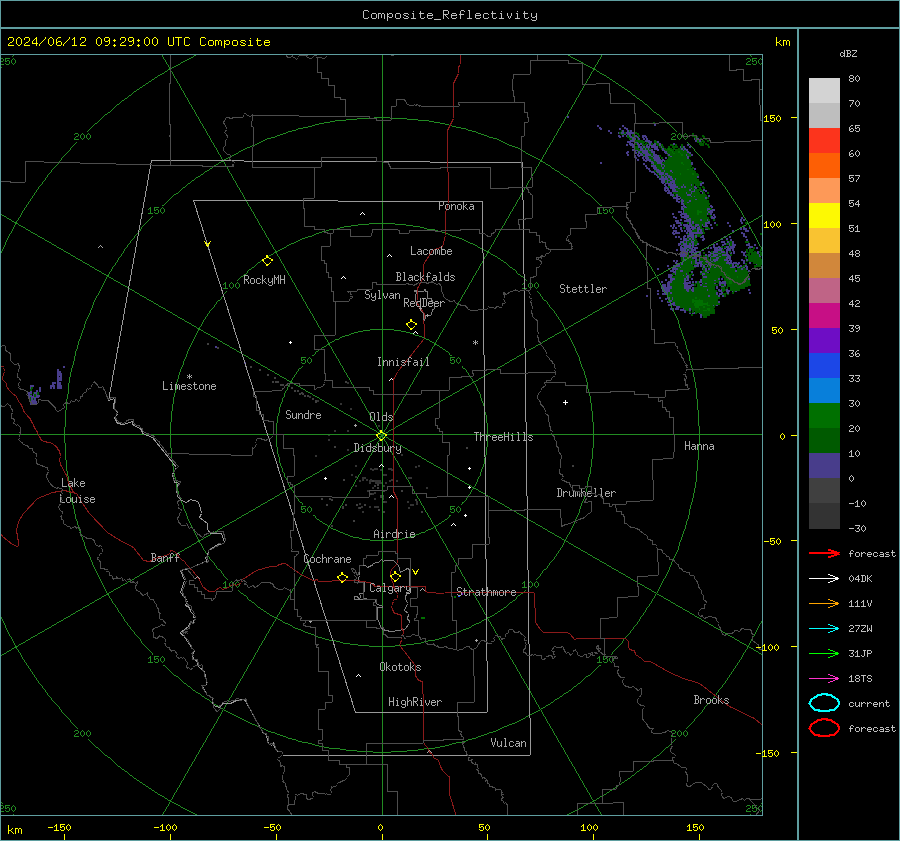Click the Composite_Reflectivity title
This screenshot has height=841, width=900.
point(449,15)
